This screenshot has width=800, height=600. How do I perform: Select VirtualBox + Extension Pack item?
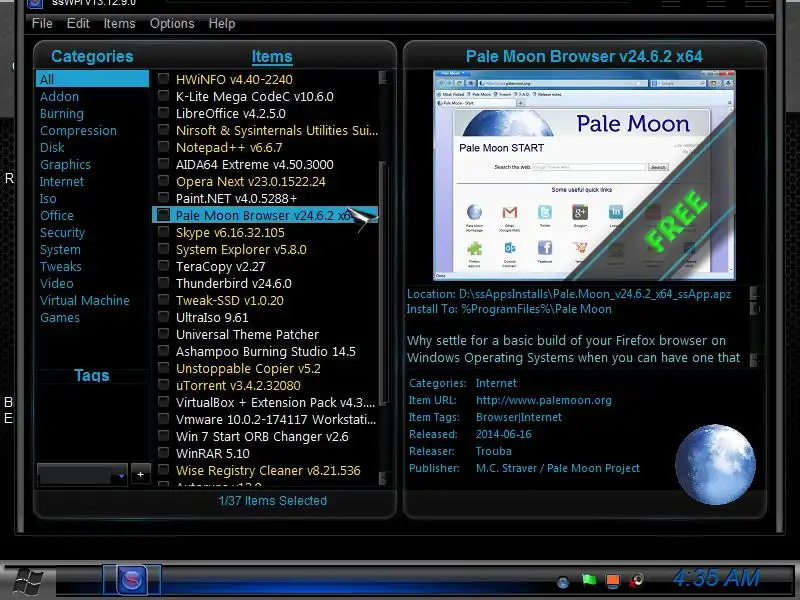[x=276, y=403]
